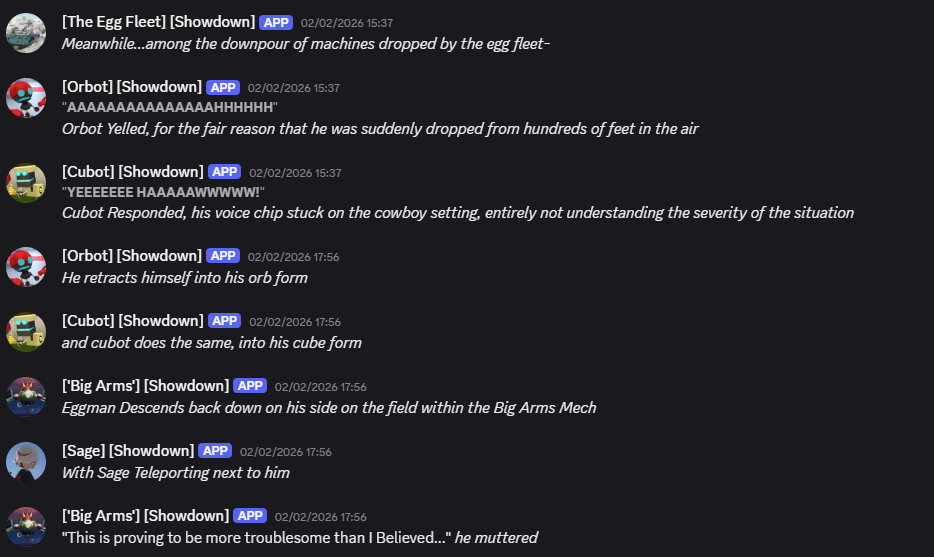Click the 17:56 timestamp on Sage's message
The height and width of the screenshot is (557, 934).
coord(285,452)
